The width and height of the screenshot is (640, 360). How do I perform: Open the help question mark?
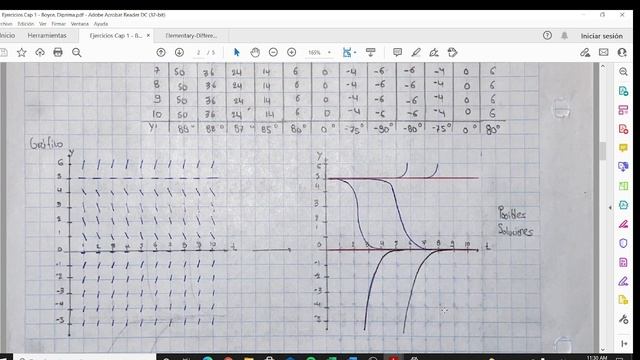click(547, 36)
